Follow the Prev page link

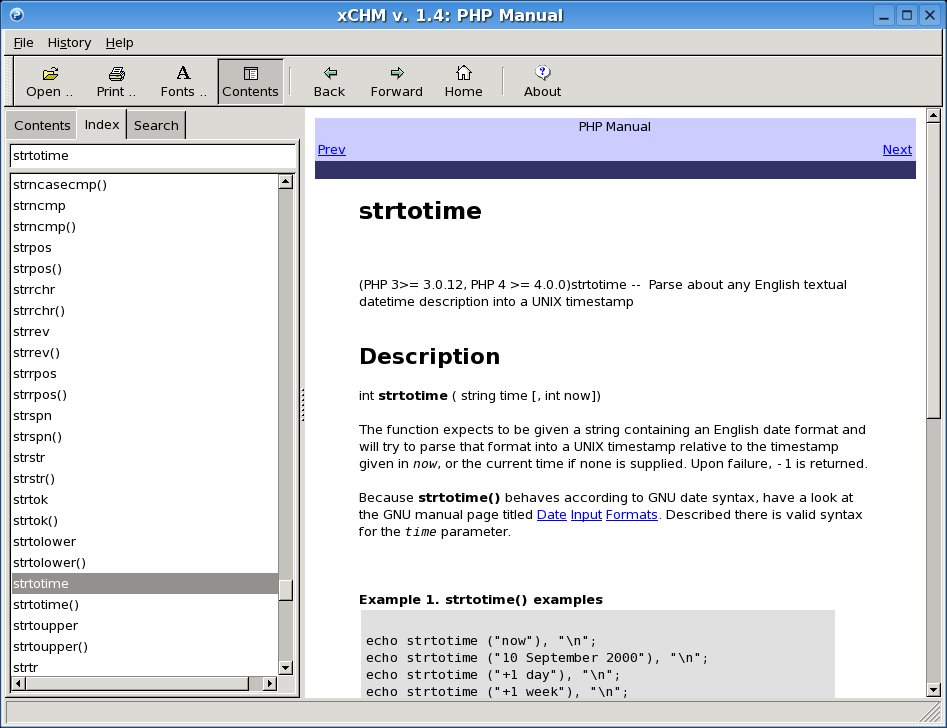click(x=331, y=150)
